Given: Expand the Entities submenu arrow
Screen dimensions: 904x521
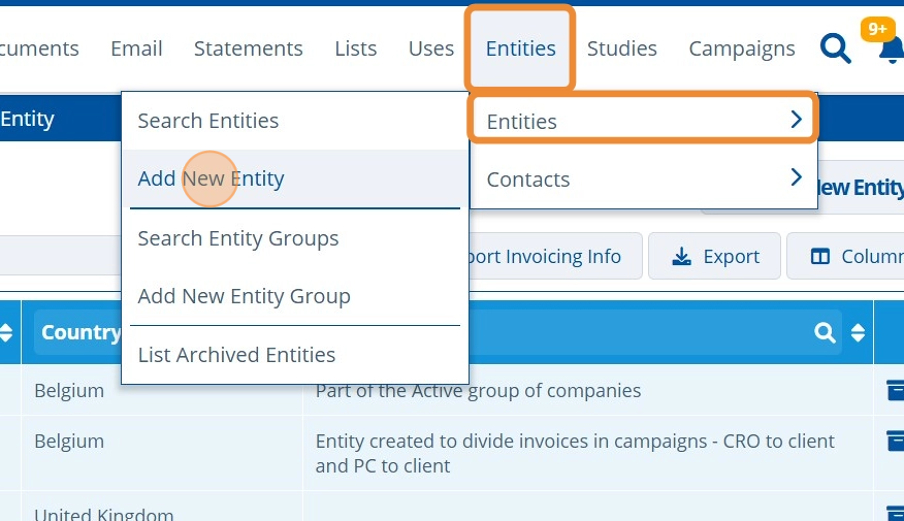Looking at the screenshot, I should click(x=796, y=120).
